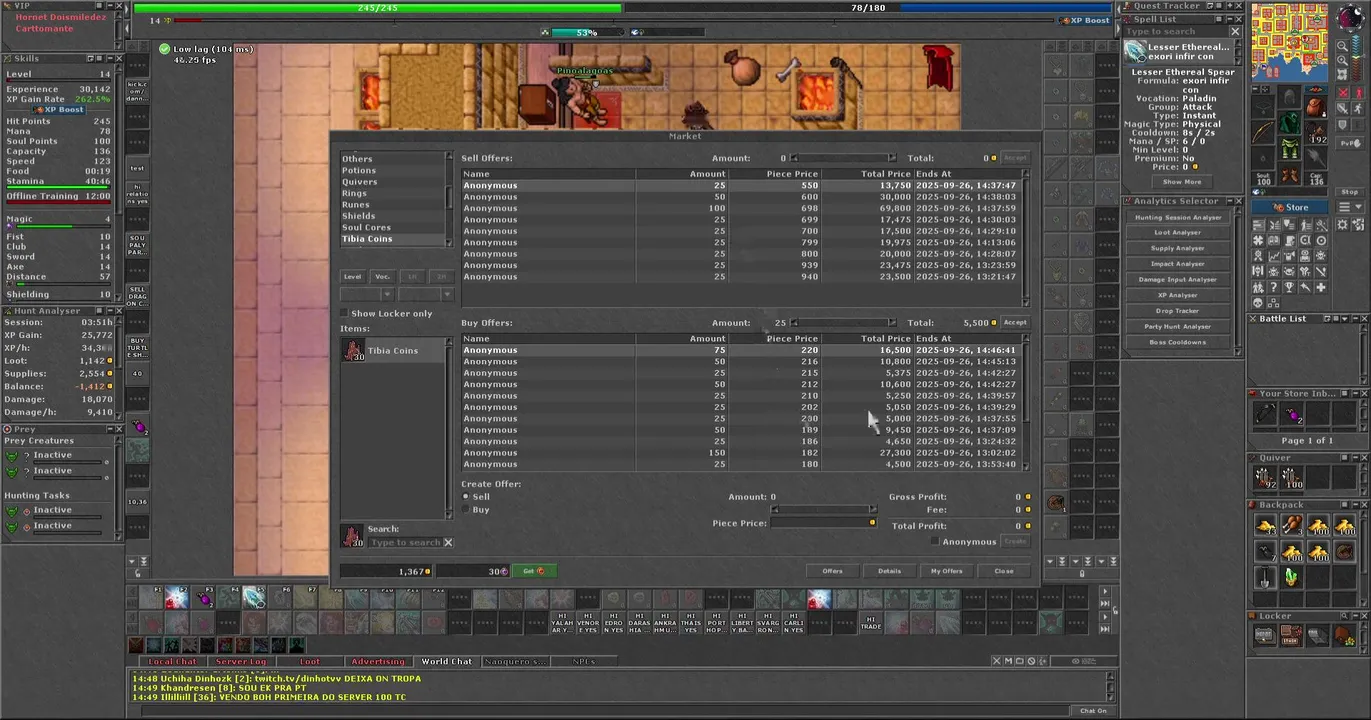This screenshot has height=720, width=1371.
Task: Open the Loot Analyser
Action: (x=1178, y=232)
